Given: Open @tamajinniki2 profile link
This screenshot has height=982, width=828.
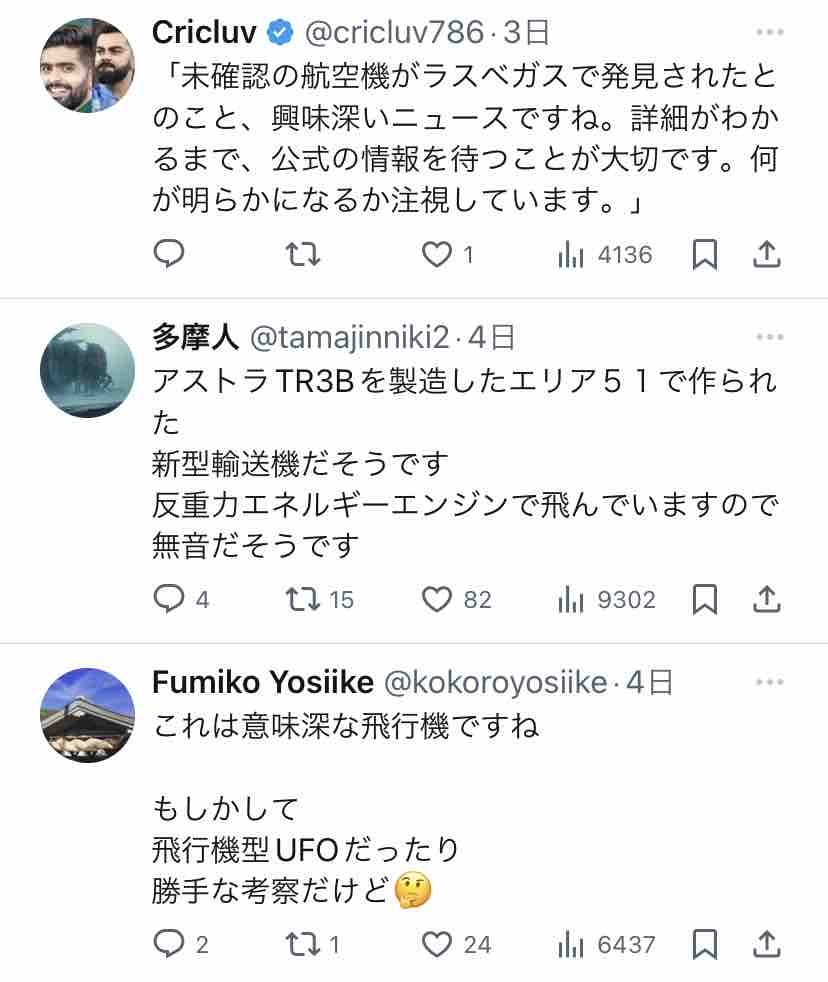Looking at the screenshot, I should click(349, 338).
